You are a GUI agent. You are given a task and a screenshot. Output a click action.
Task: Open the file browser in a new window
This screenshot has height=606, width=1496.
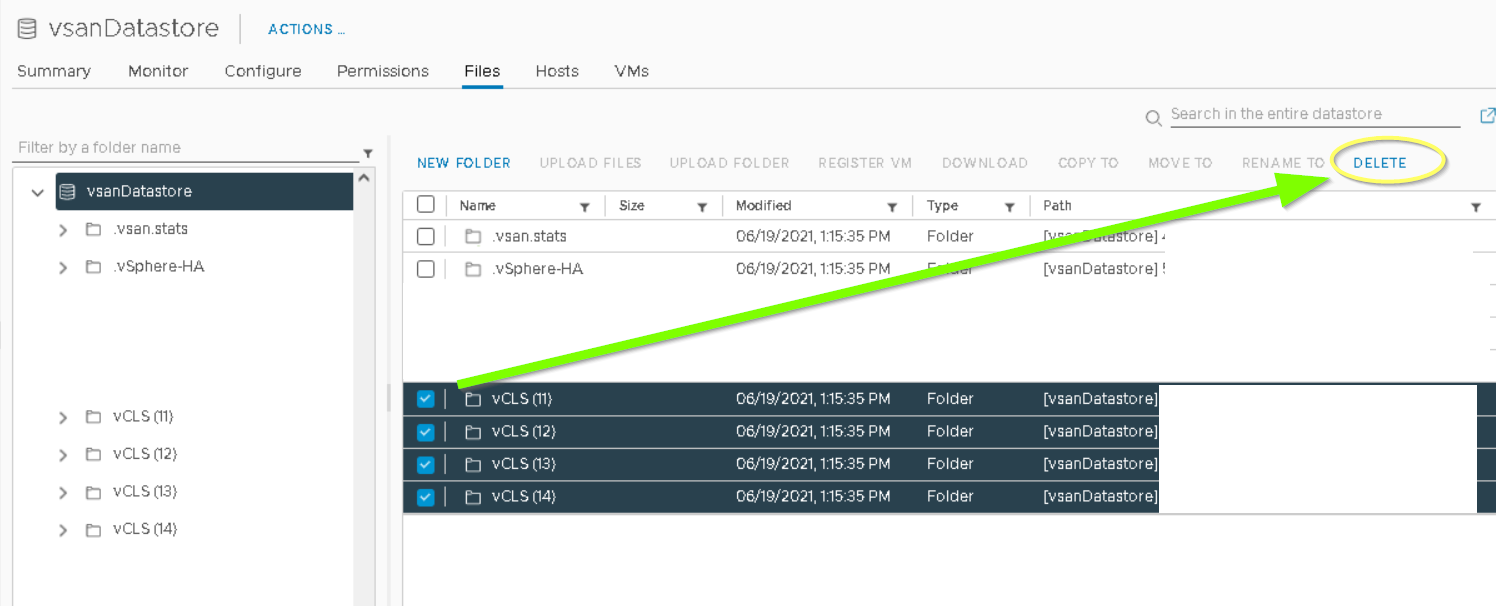click(x=1487, y=116)
